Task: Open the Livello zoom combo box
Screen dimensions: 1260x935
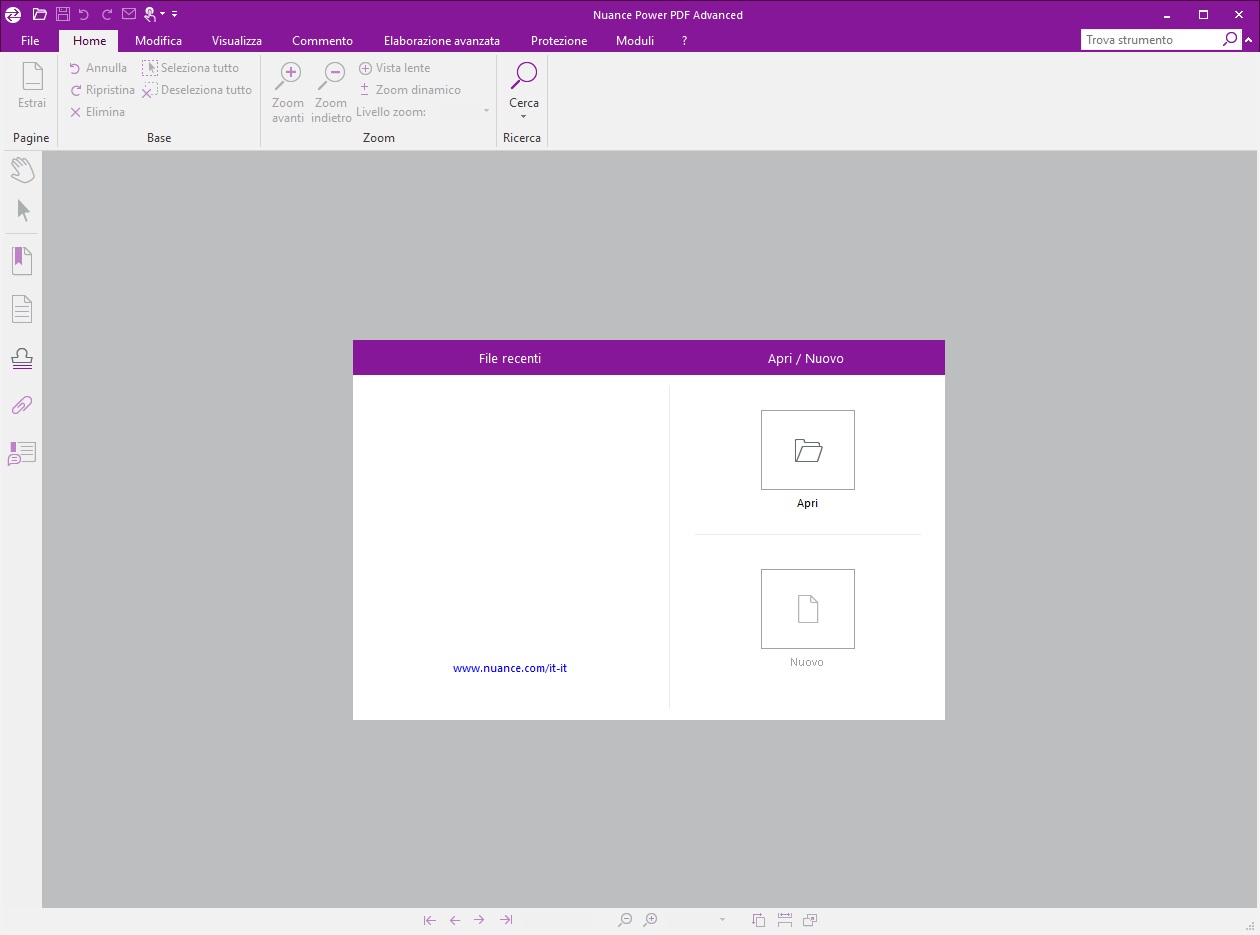Action: coord(486,112)
